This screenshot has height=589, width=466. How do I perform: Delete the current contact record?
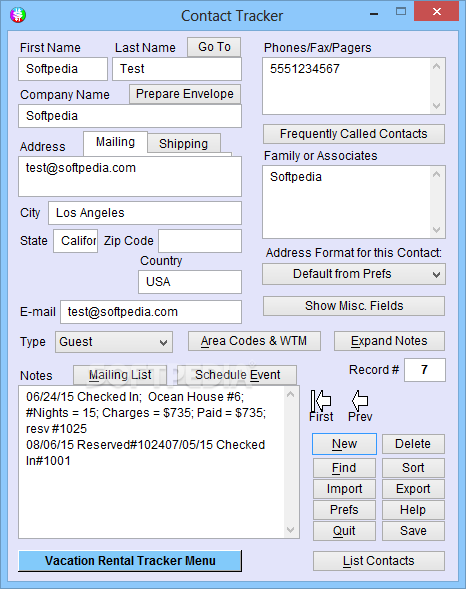click(413, 444)
